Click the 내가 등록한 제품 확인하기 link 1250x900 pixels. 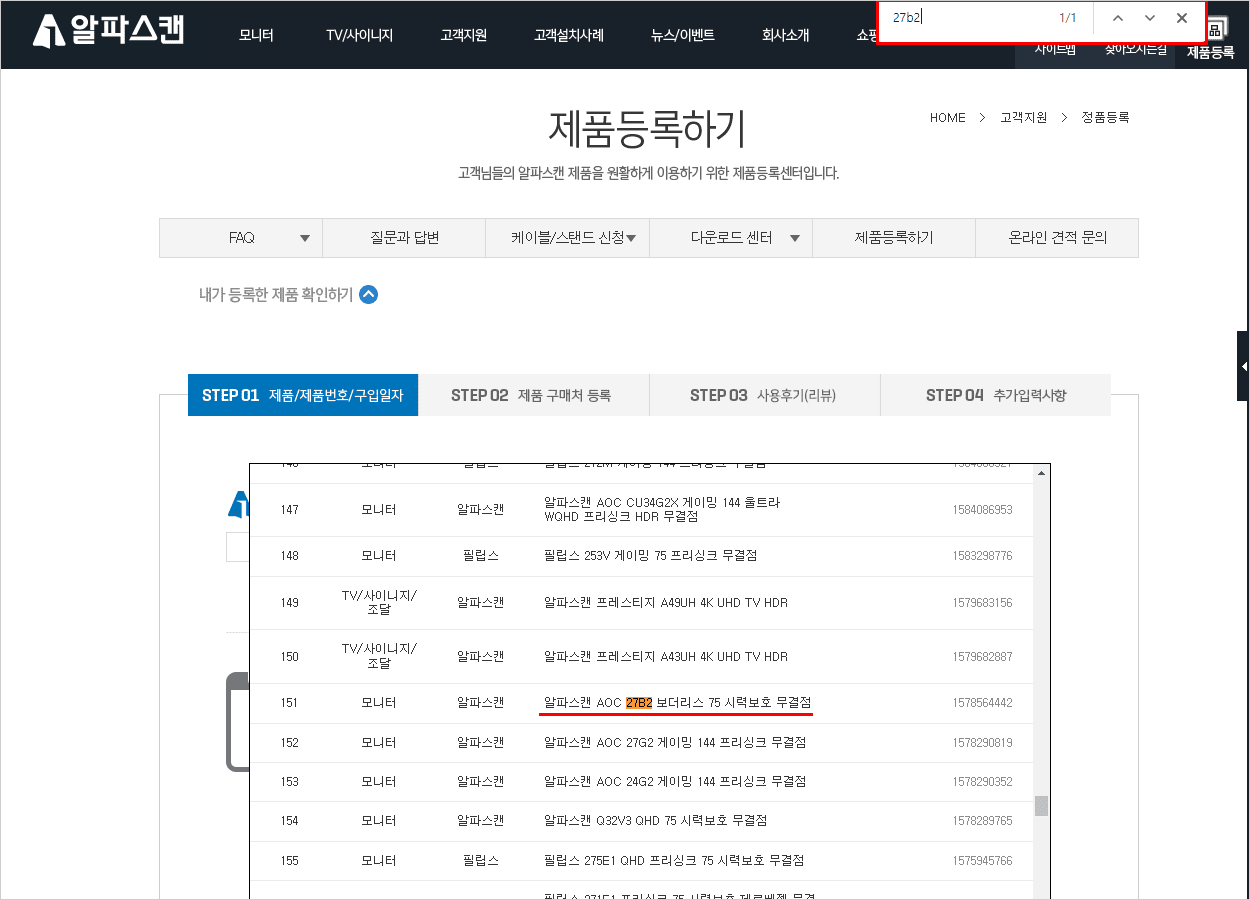click(276, 295)
